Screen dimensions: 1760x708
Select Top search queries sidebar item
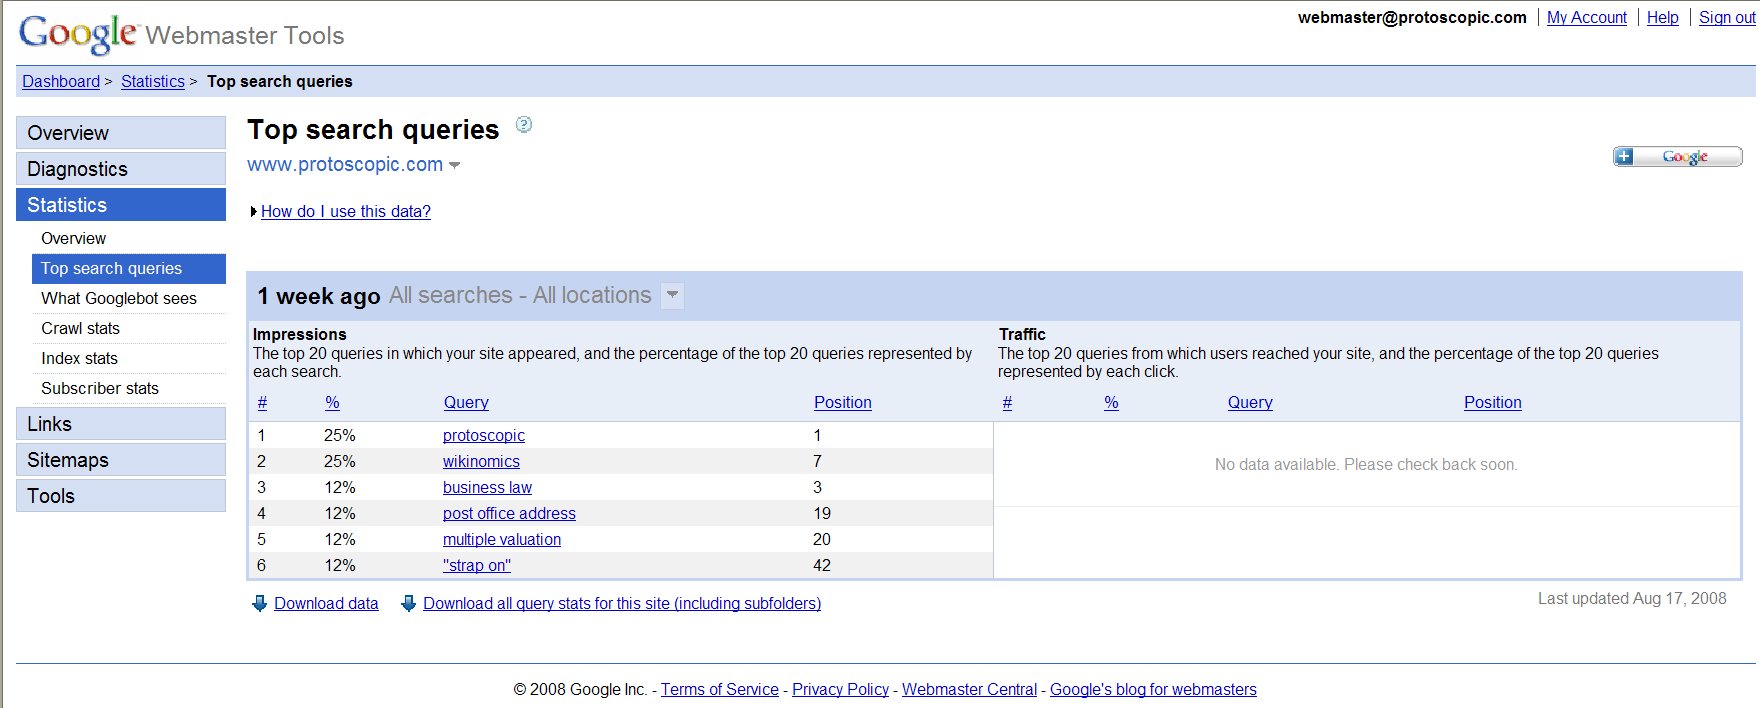click(129, 268)
